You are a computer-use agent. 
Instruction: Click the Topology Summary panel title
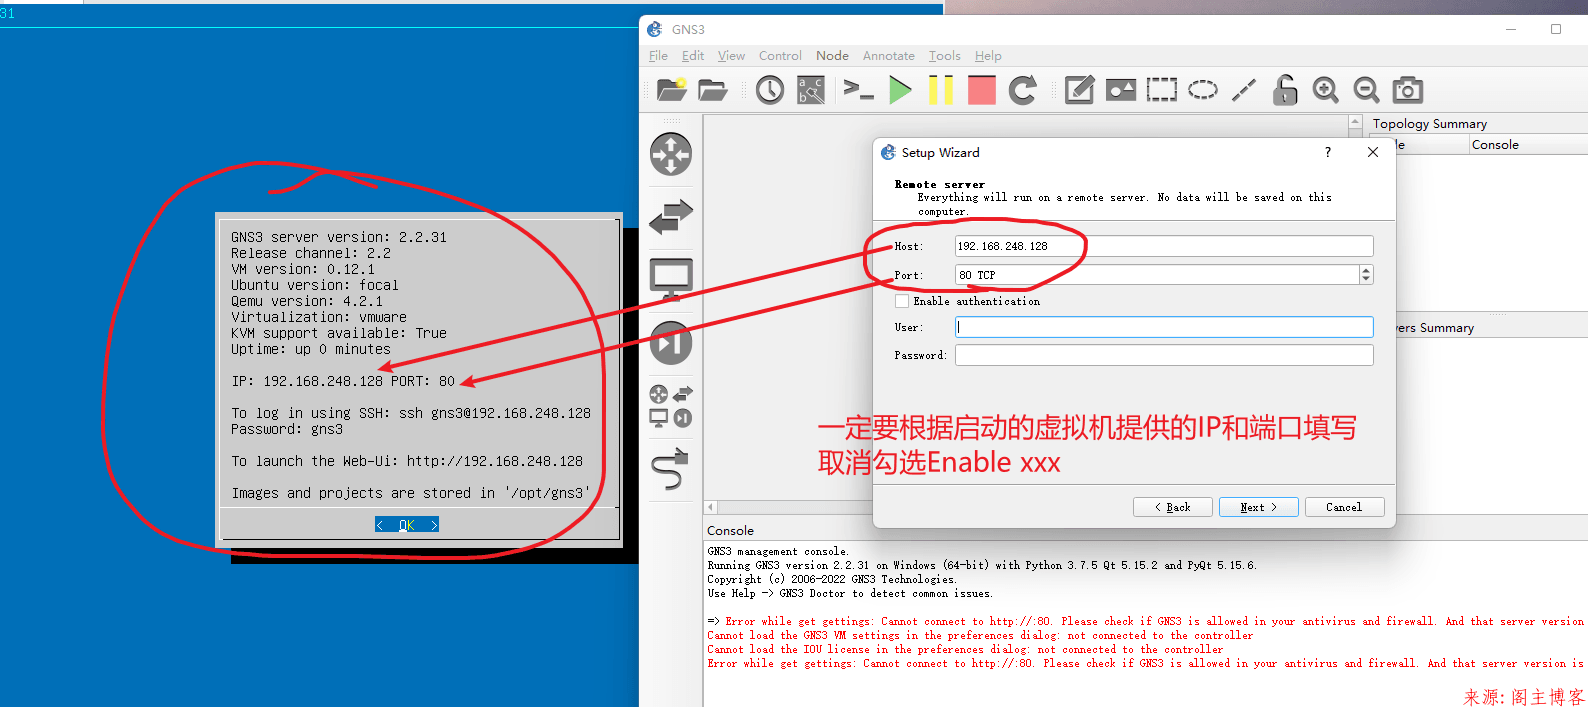[x=1429, y=124]
